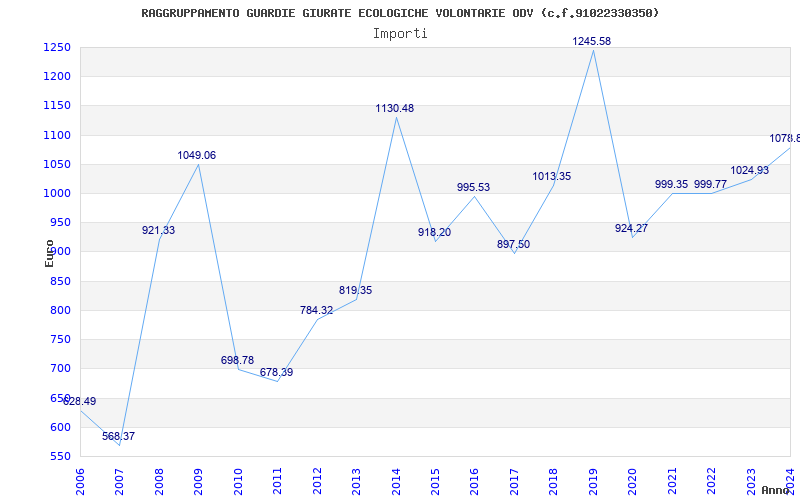Click the y-axis value 1000
Screen dimensions: 800x500
click(x=57, y=193)
